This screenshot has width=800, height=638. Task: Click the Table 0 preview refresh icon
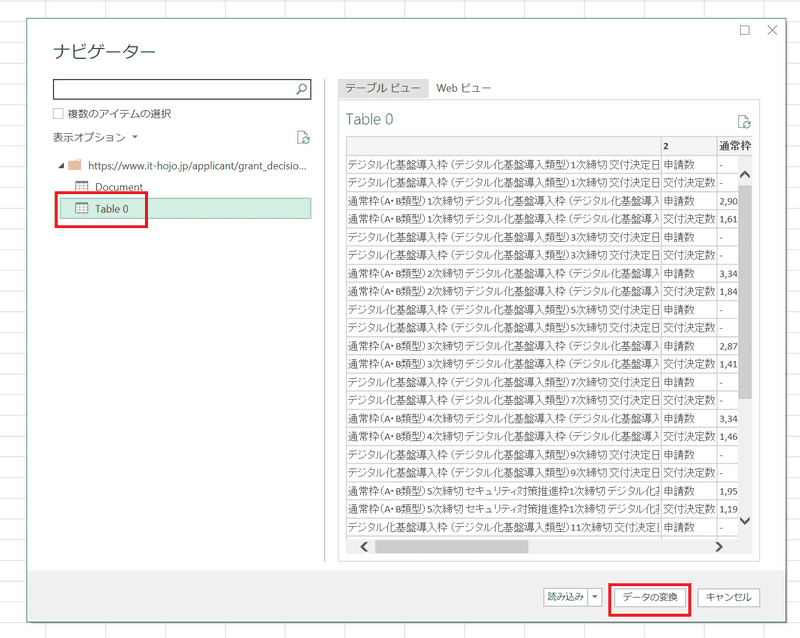(743, 121)
